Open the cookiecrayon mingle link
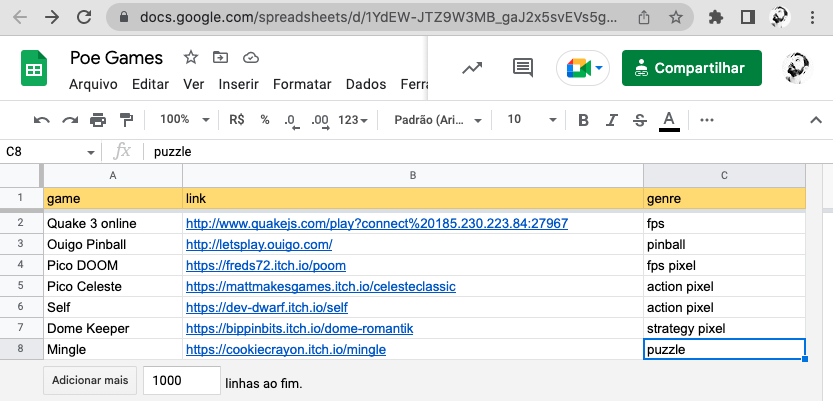 pos(286,349)
